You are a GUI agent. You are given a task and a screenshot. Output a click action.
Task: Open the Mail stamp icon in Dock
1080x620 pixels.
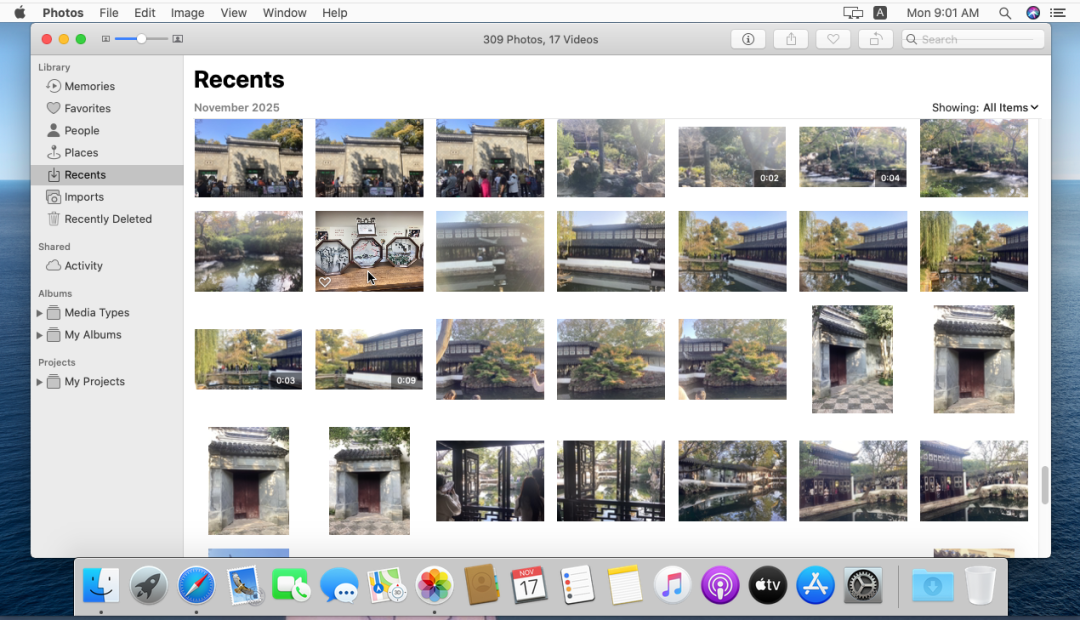pyautogui.click(x=244, y=586)
